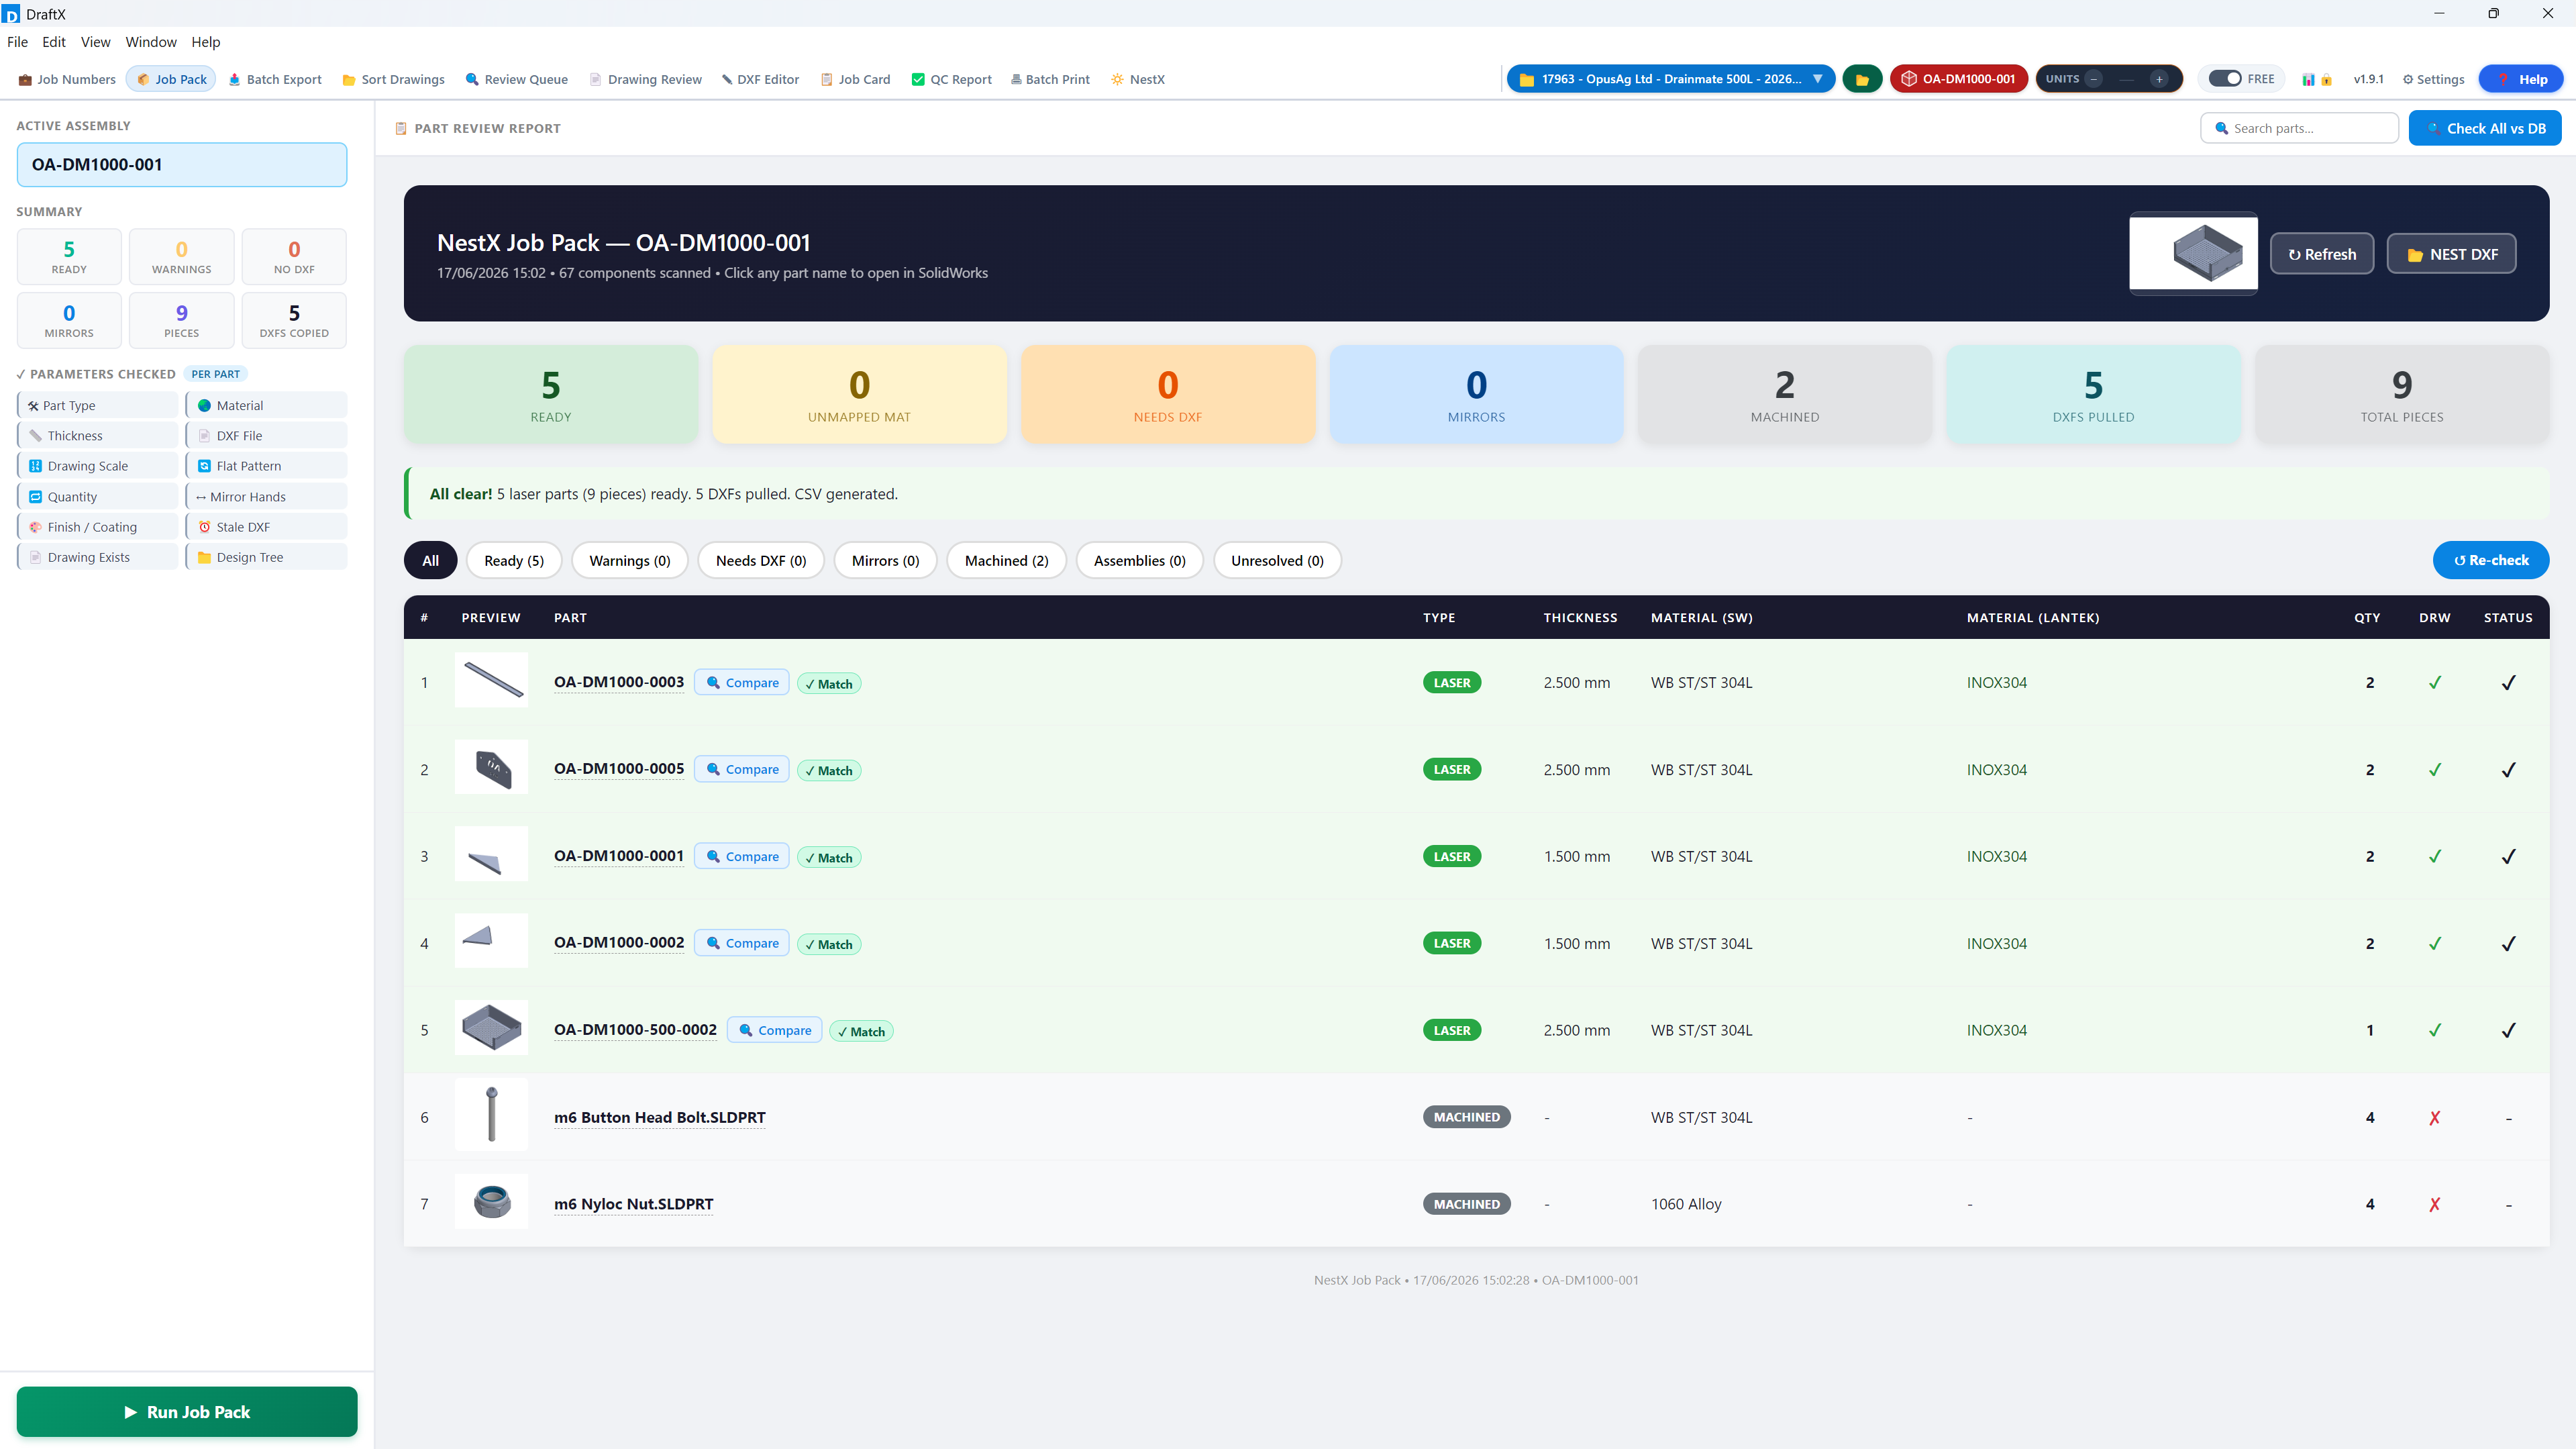Click the red OA-DM1000-001 assembly badge

coord(1958,79)
